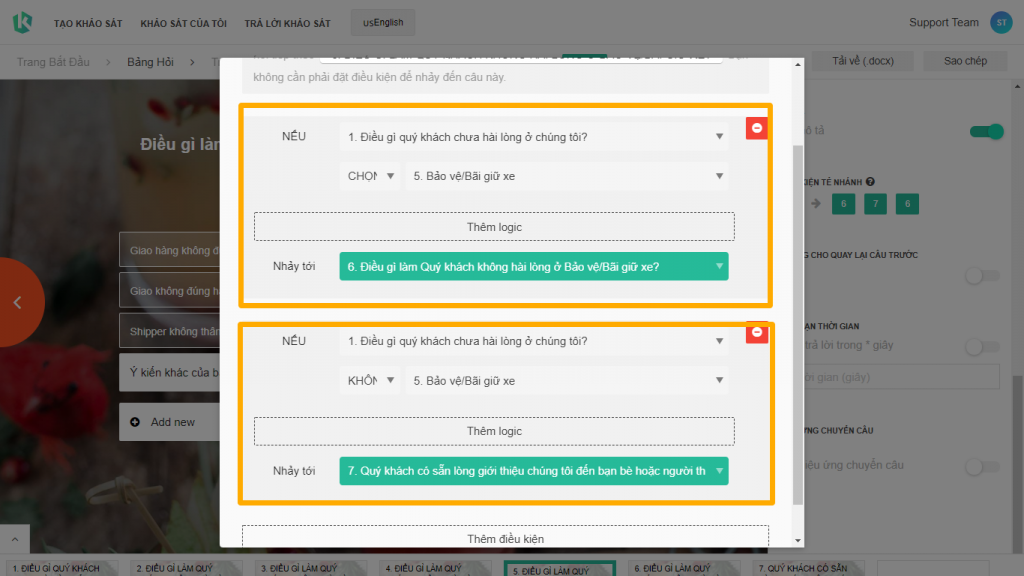1024x576 pixels.
Task: Click Support Team account name
Action: [944, 22]
